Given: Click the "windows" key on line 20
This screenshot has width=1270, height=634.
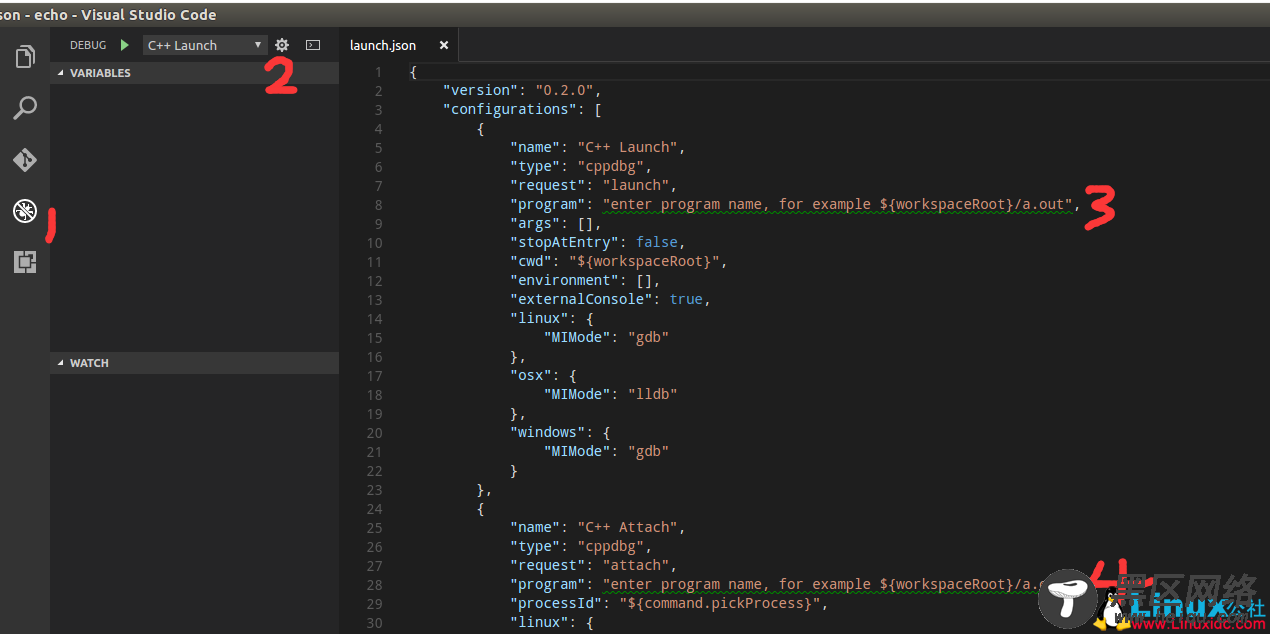Looking at the screenshot, I should tap(547, 432).
